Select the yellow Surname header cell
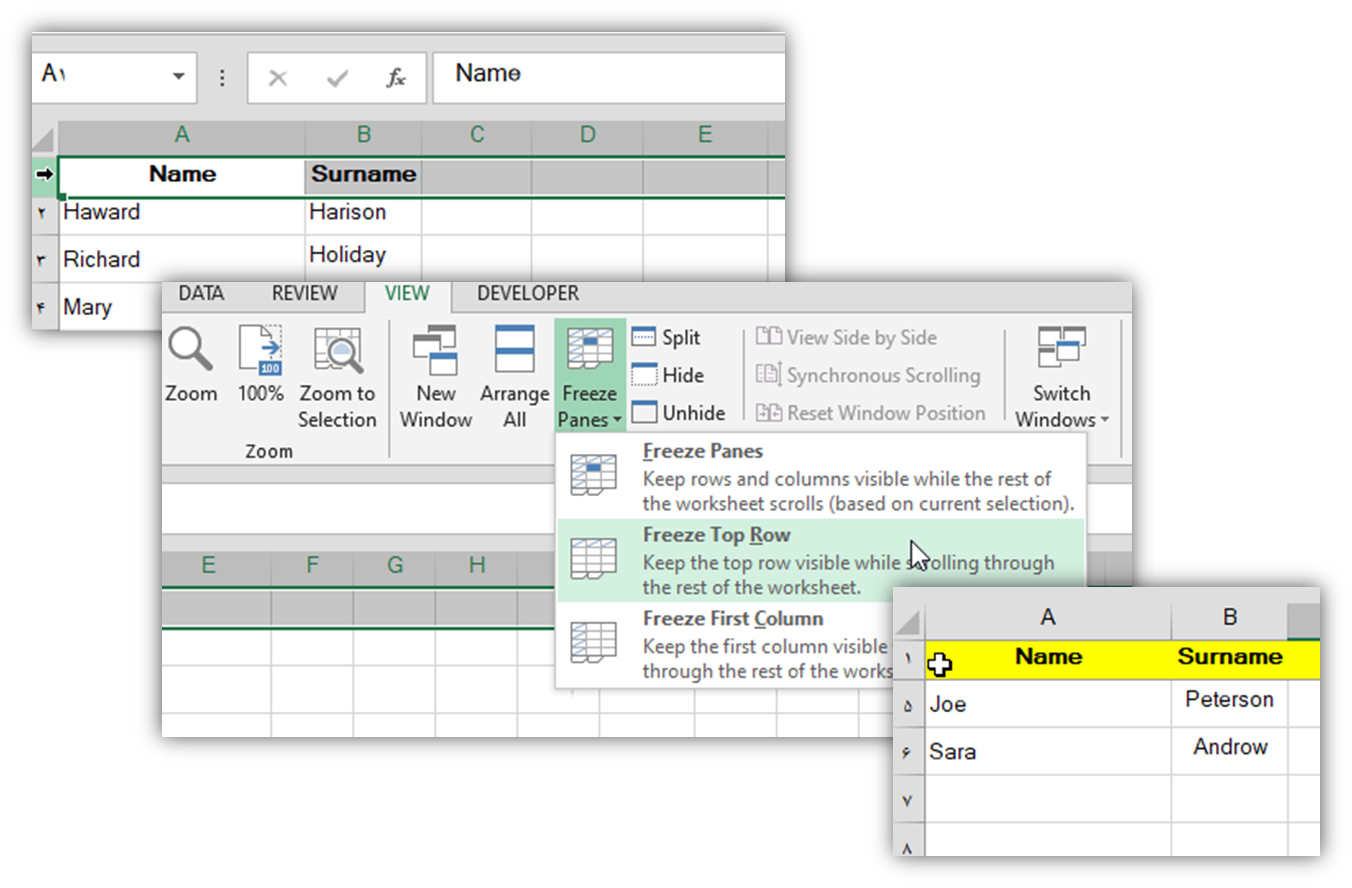The width and height of the screenshot is (1352, 888). [x=1229, y=658]
